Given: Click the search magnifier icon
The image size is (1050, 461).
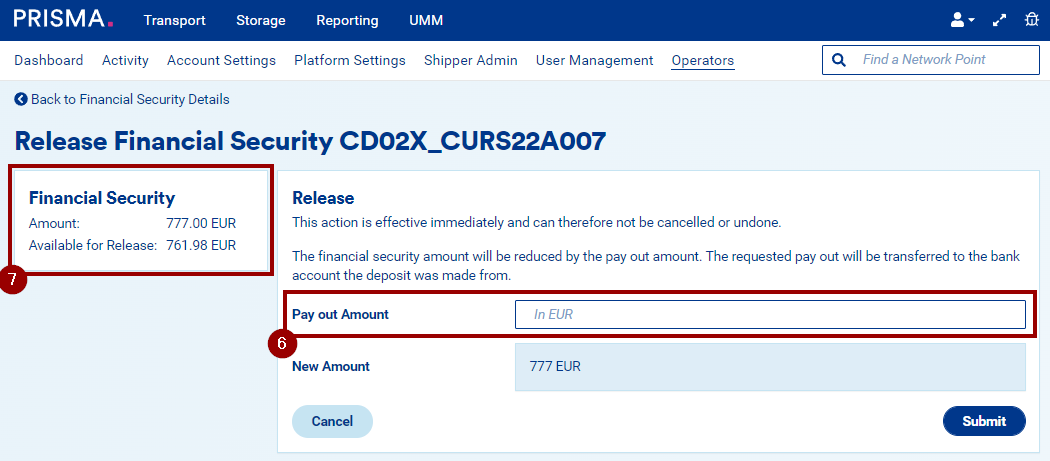Looking at the screenshot, I should (x=839, y=60).
